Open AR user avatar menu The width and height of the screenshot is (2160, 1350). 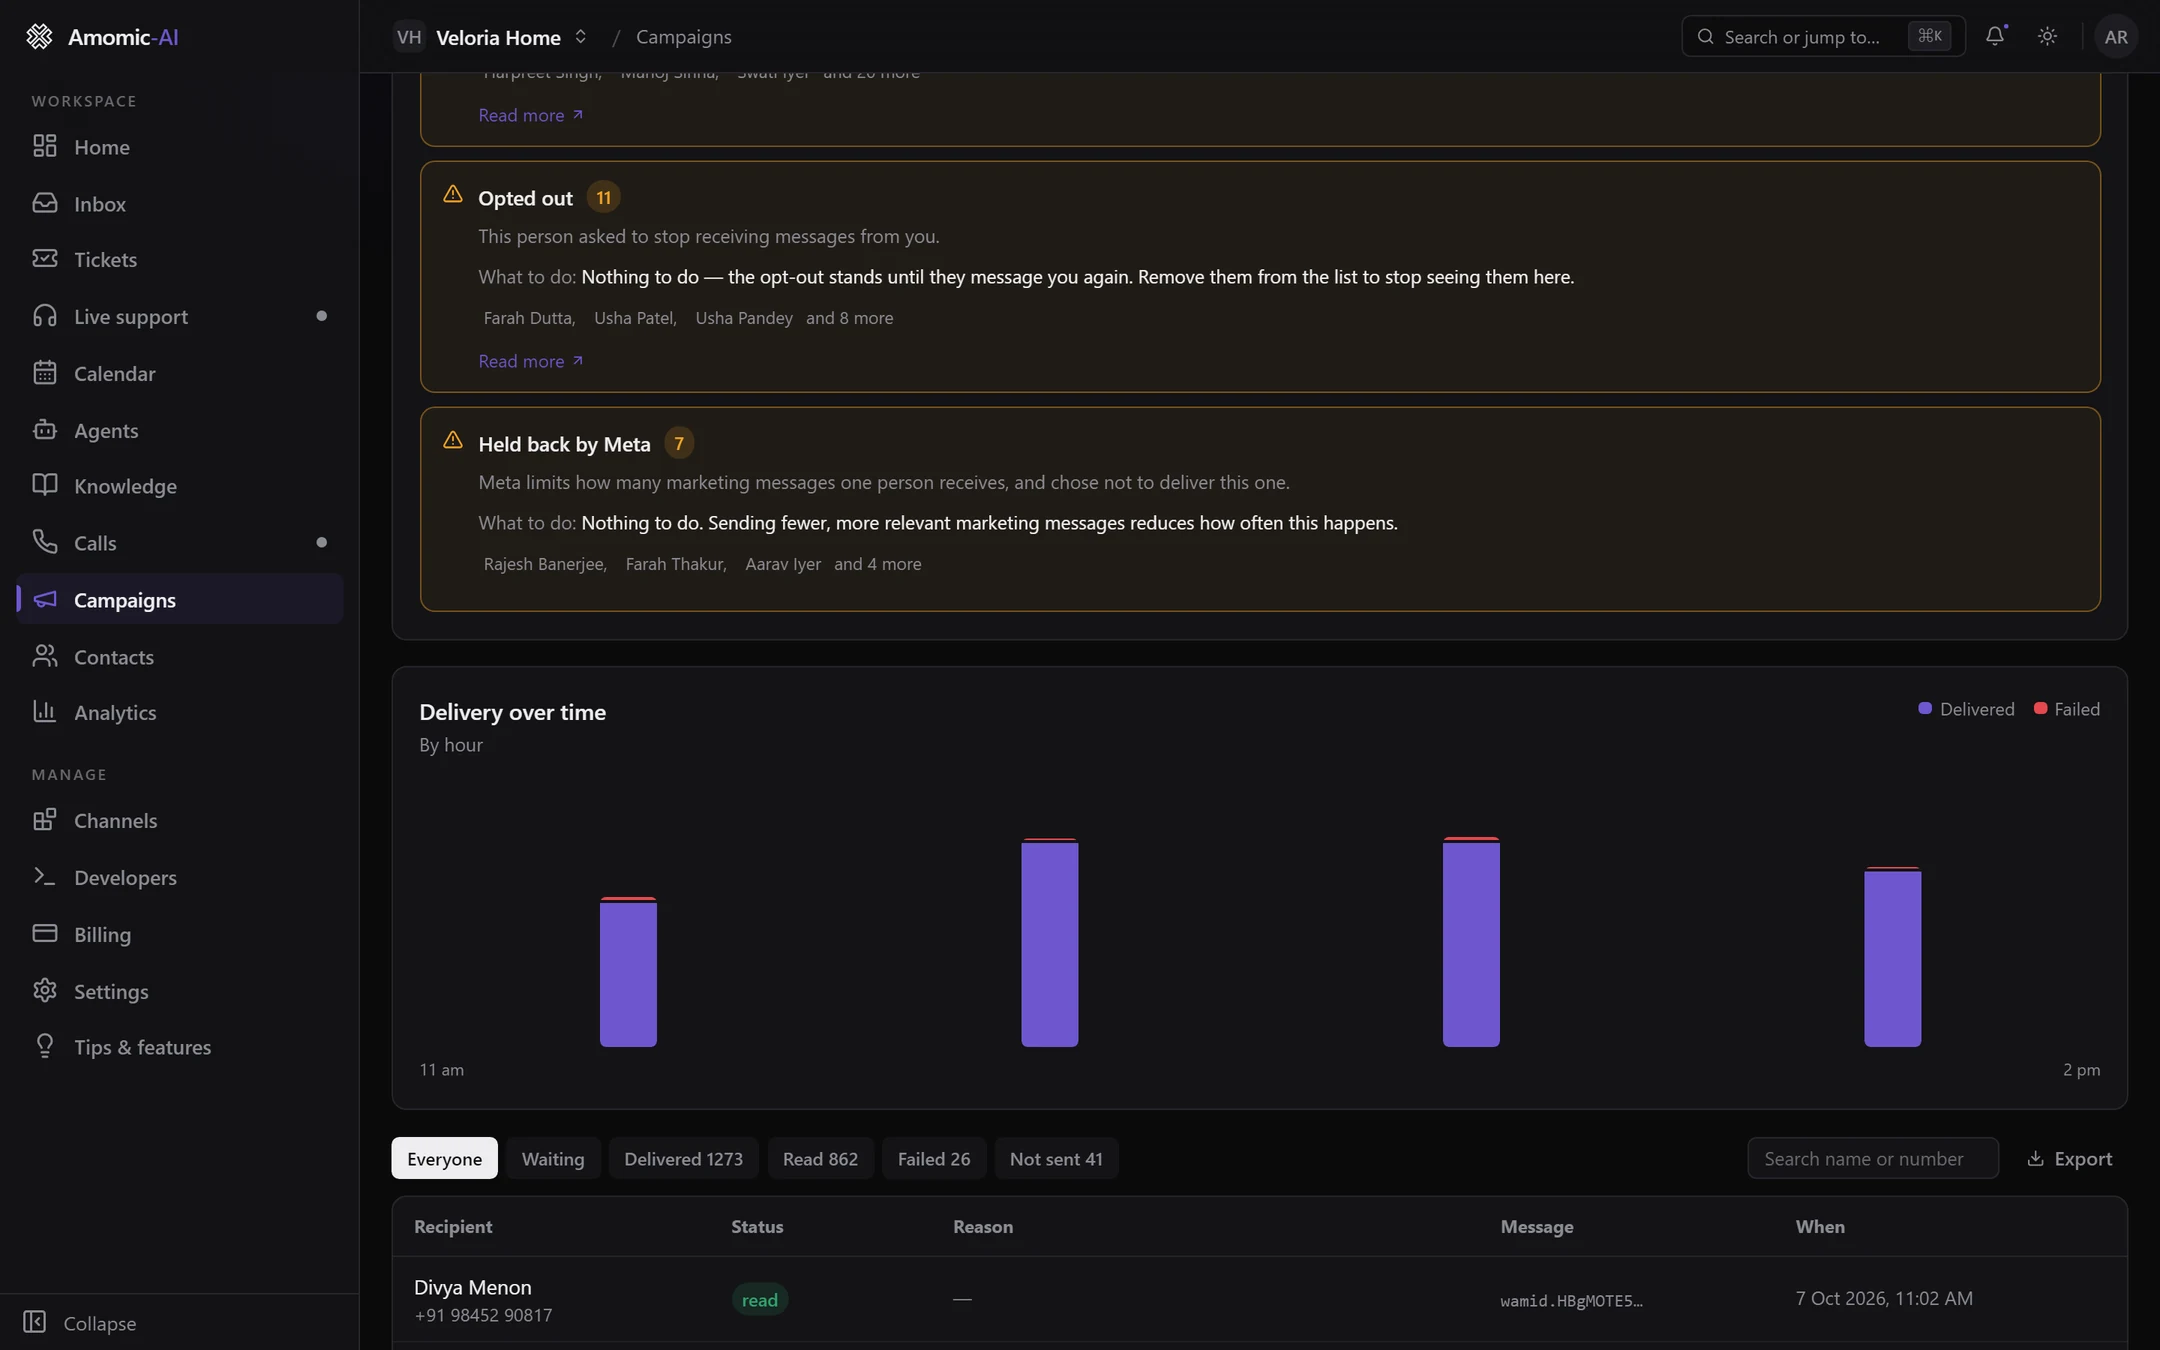coord(2115,37)
